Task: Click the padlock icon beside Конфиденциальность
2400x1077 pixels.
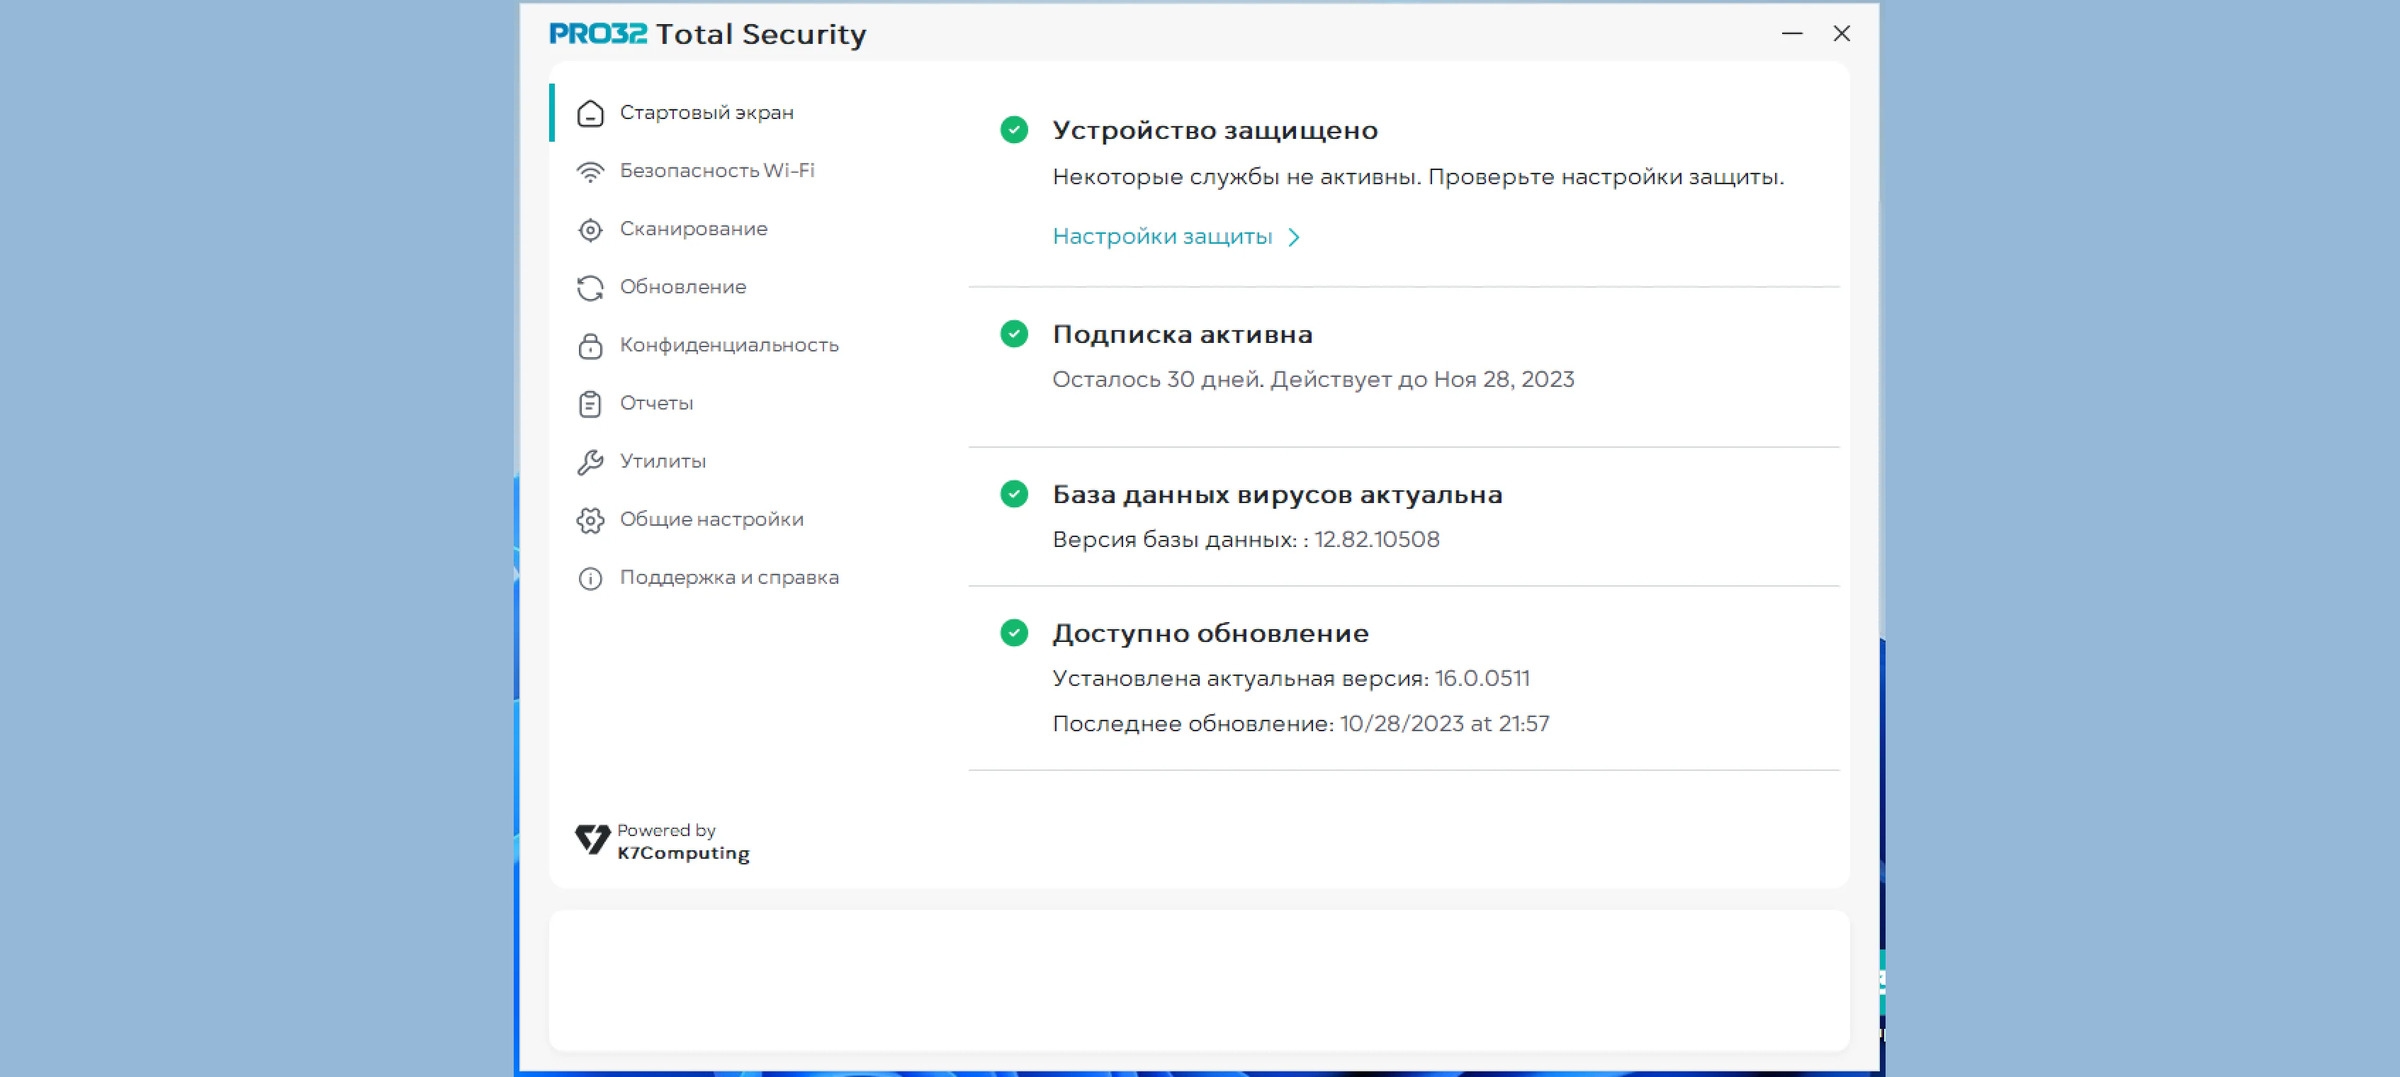Action: pyautogui.click(x=590, y=346)
